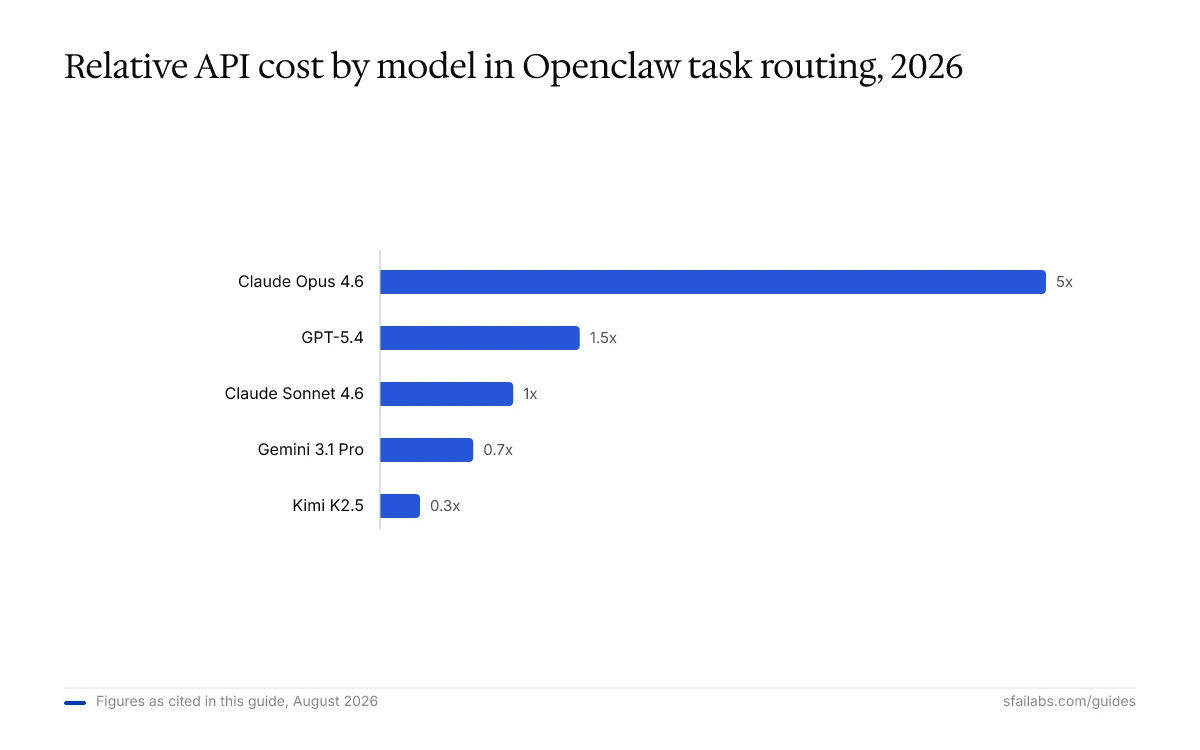Click the Gemini 3.1 Pro bar
Screen dimensions: 1200x750
(426, 450)
